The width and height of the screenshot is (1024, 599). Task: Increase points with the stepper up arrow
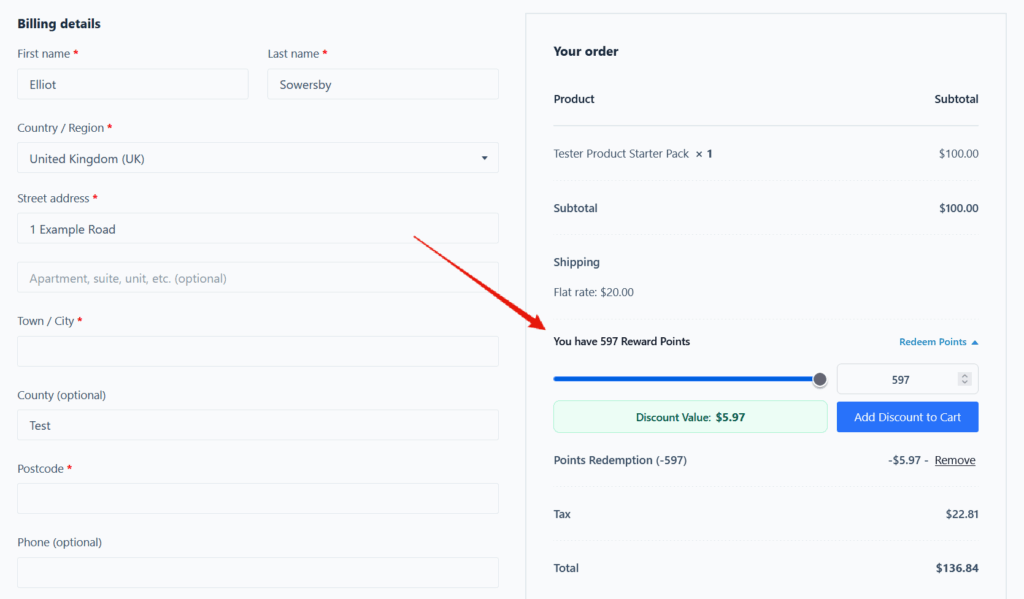click(x=964, y=375)
